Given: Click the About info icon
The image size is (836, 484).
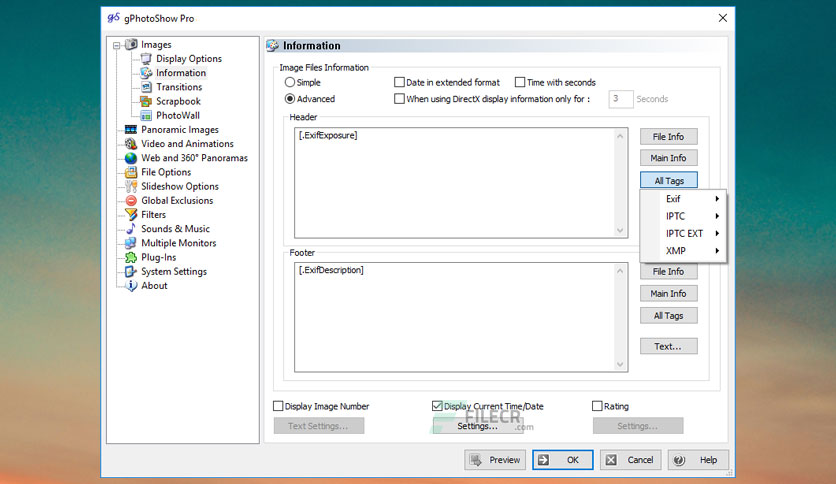Looking at the screenshot, I should (x=131, y=286).
